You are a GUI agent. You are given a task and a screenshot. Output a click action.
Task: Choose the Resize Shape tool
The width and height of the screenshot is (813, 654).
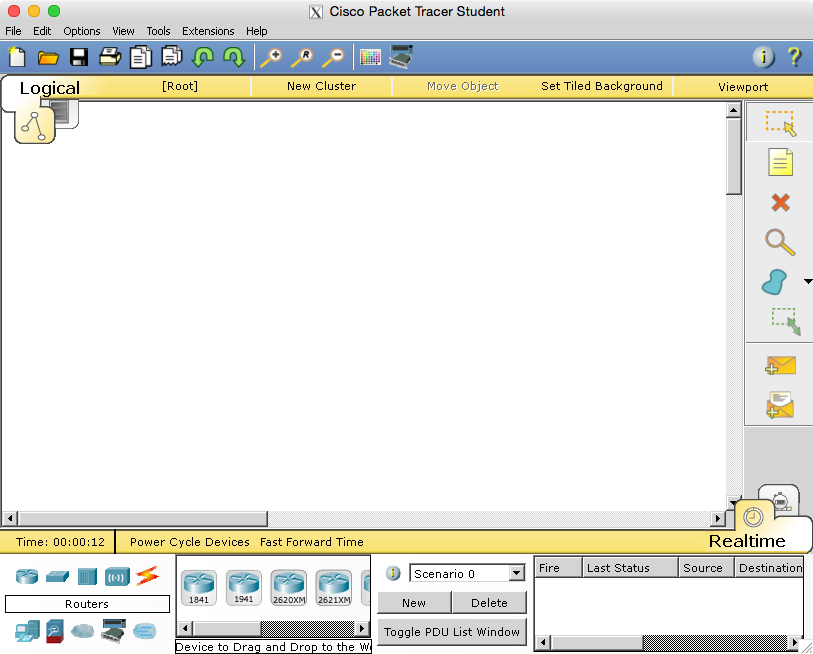tap(786, 322)
